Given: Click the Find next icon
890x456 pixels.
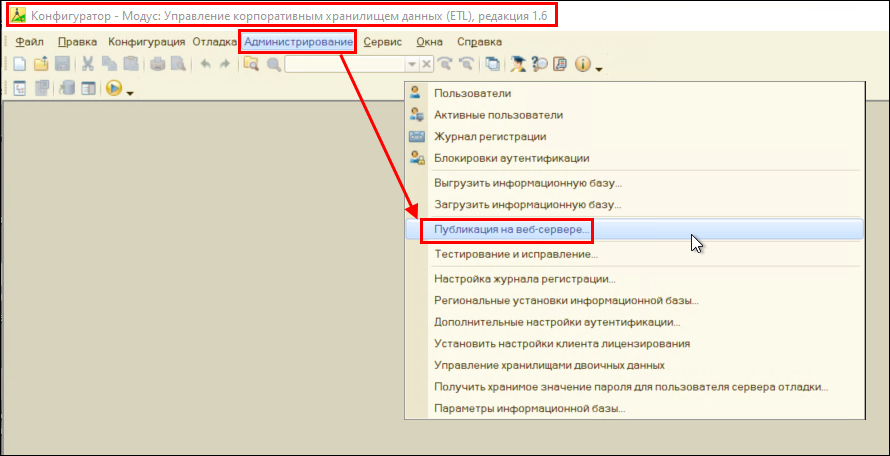Looking at the screenshot, I should coord(444,64).
